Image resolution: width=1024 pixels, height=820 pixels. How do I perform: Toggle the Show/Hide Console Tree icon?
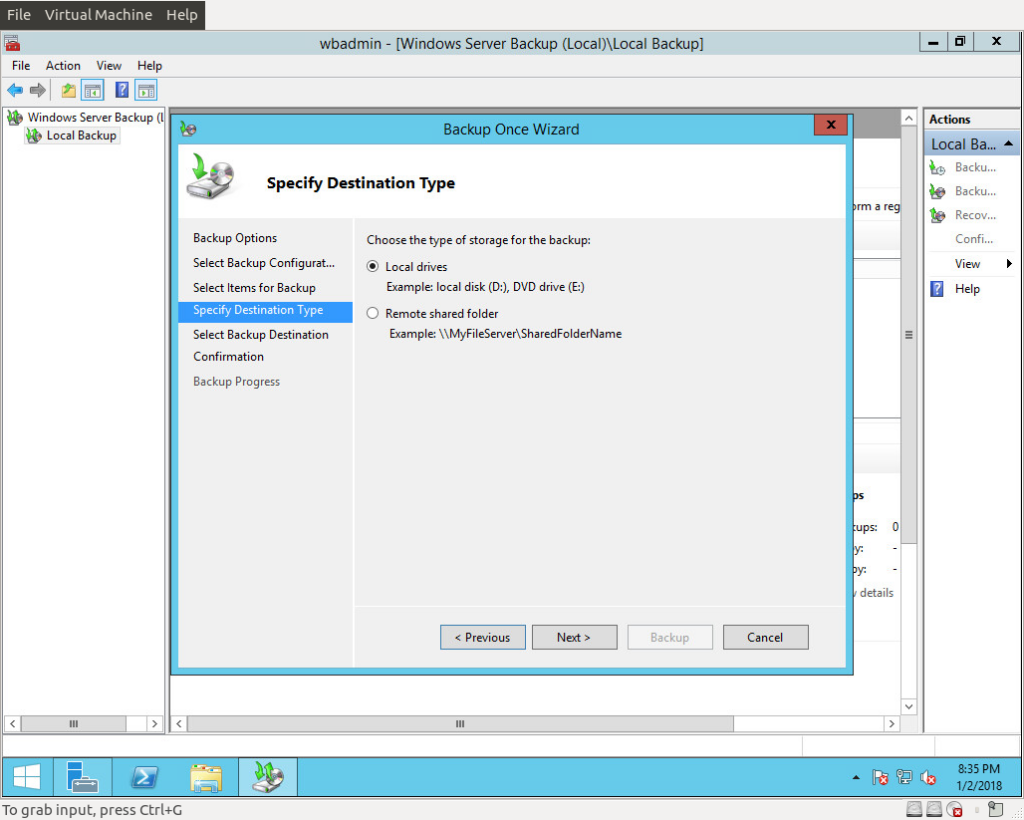(x=93, y=90)
